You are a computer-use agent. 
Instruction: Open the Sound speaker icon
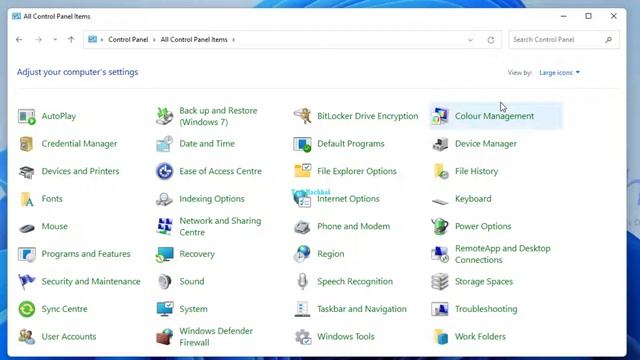point(164,282)
